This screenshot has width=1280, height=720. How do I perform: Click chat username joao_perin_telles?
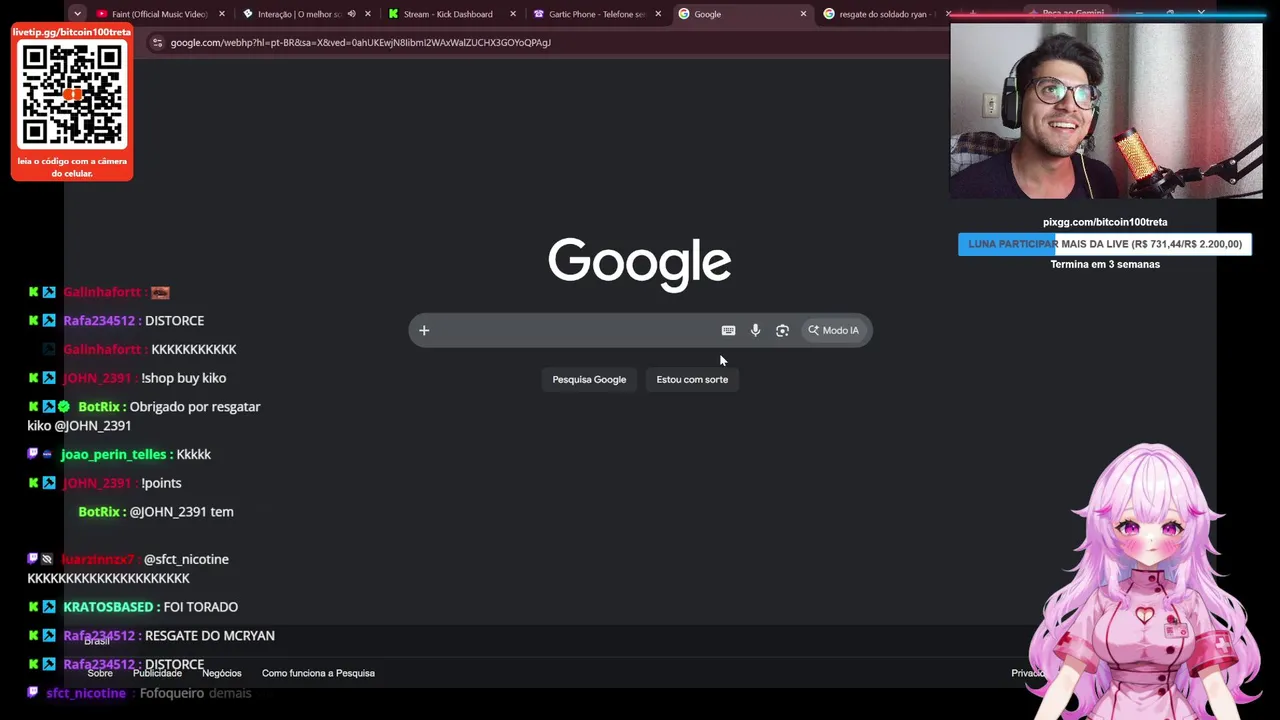[113, 455]
